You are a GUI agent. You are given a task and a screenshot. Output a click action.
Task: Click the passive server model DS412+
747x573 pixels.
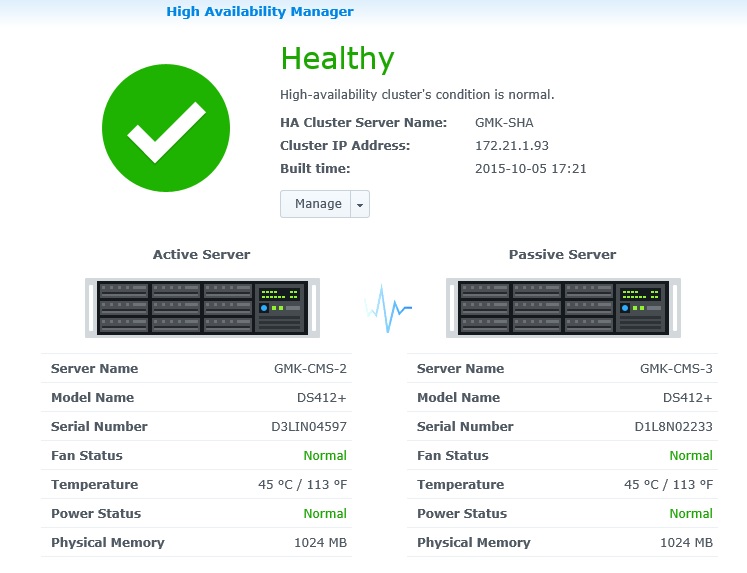tap(687, 398)
